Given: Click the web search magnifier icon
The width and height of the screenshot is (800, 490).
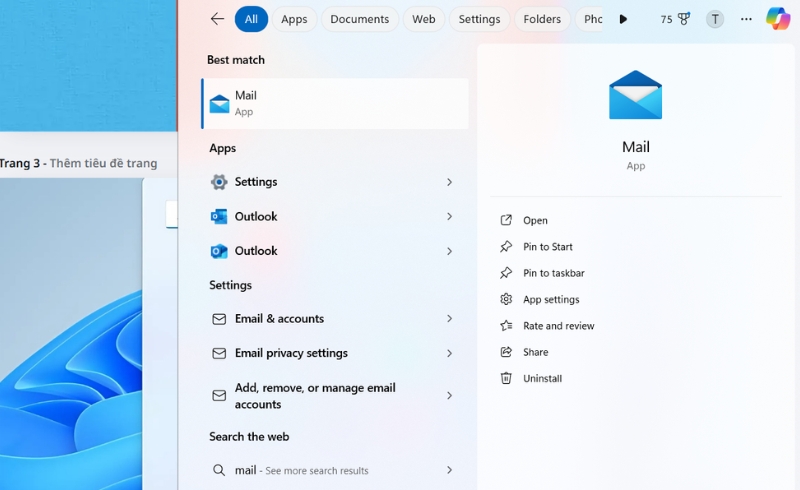Looking at the screenshot, I should [x=219, y=470].
